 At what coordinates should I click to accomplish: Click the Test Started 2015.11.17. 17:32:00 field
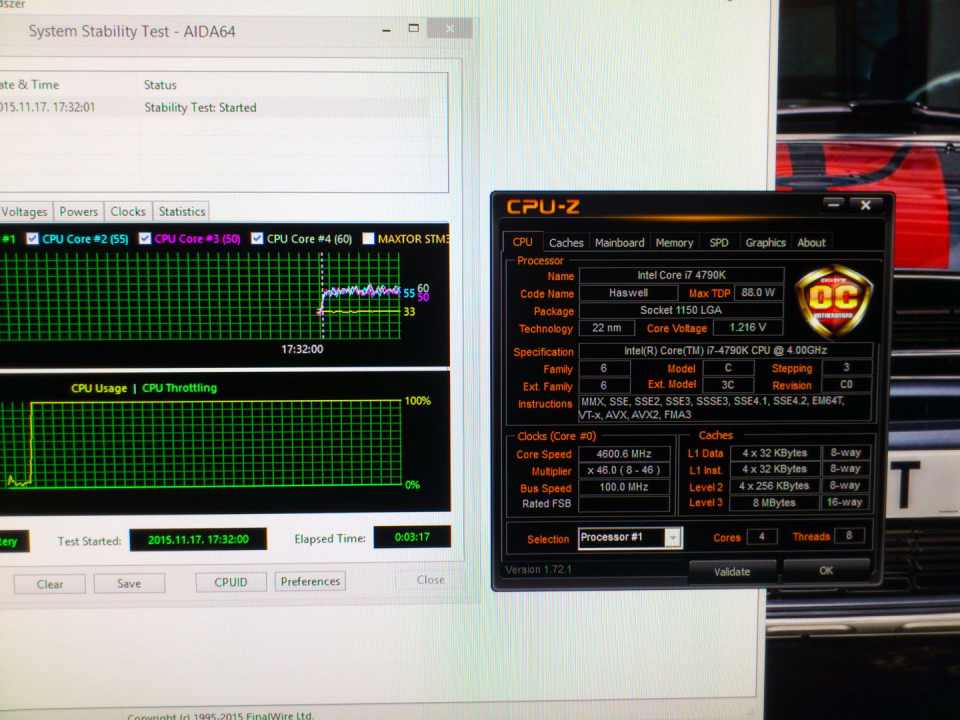198,539
